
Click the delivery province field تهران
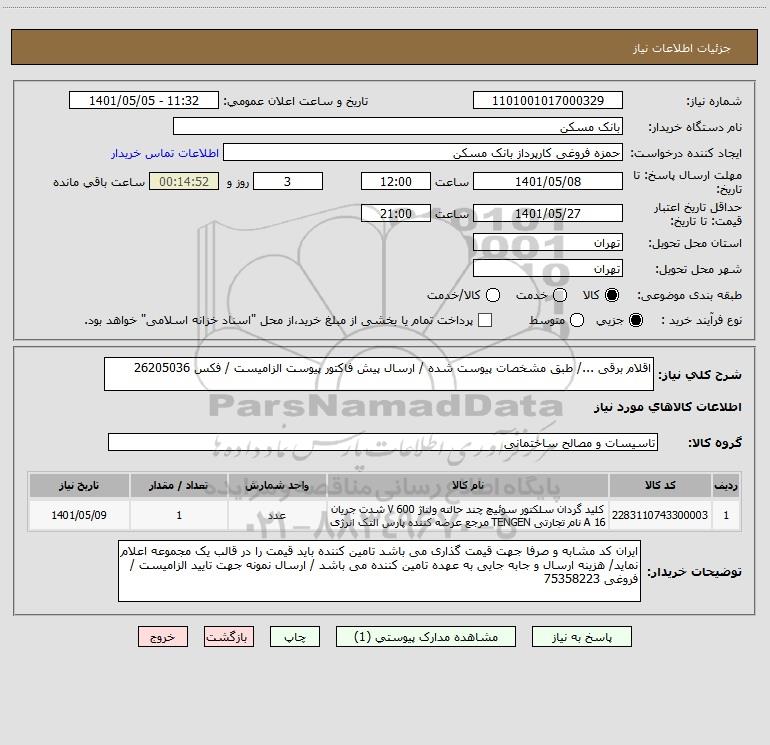[548, 242]
